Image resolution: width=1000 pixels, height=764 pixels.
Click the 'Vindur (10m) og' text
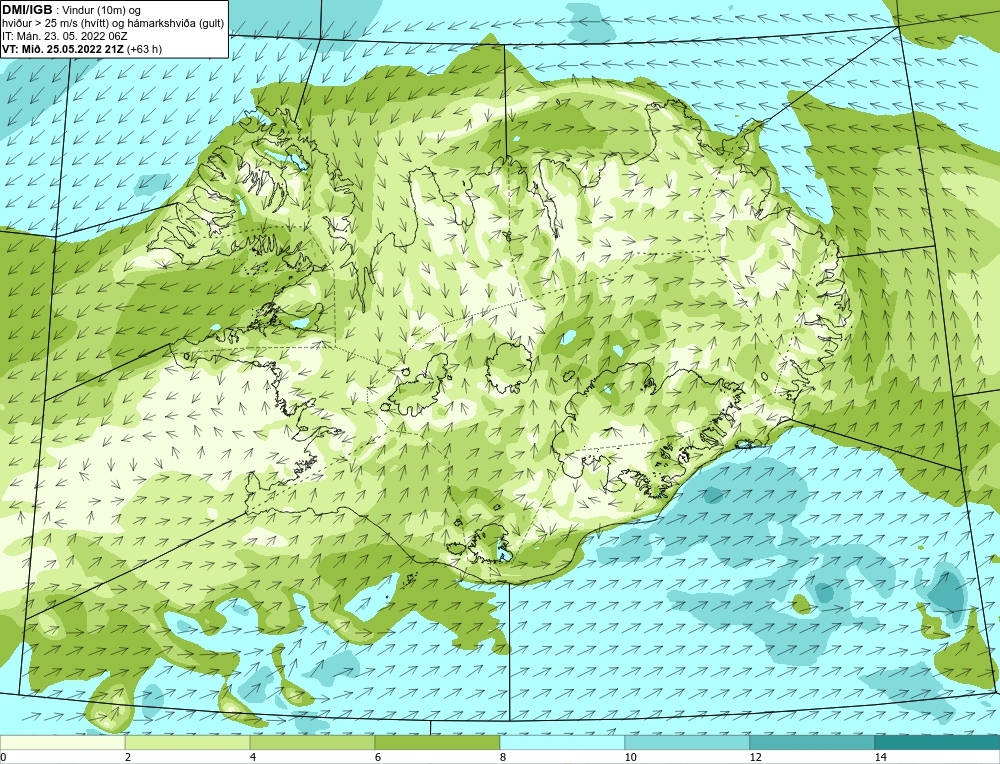click(103, 11)
